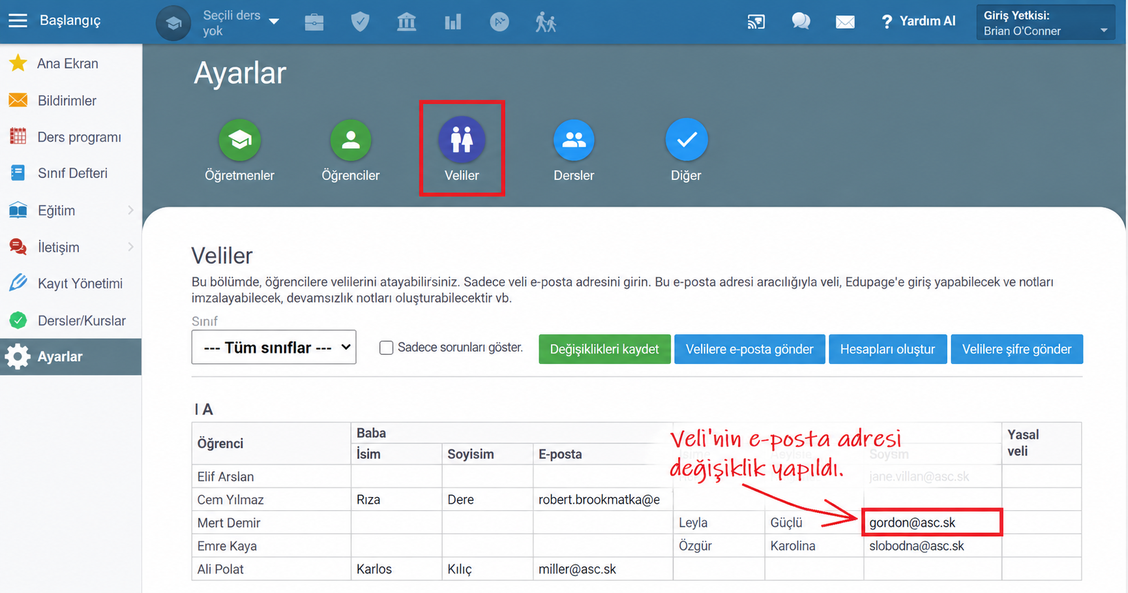Select the Öğretmenler settings icon

(x=240, y=140)
